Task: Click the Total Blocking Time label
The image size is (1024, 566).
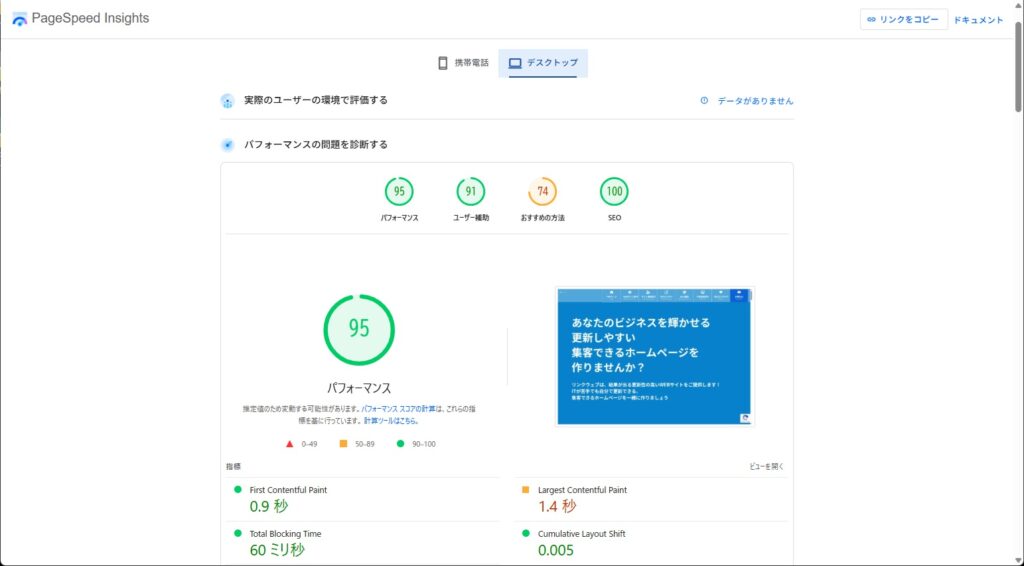Action: coord(285,534)
